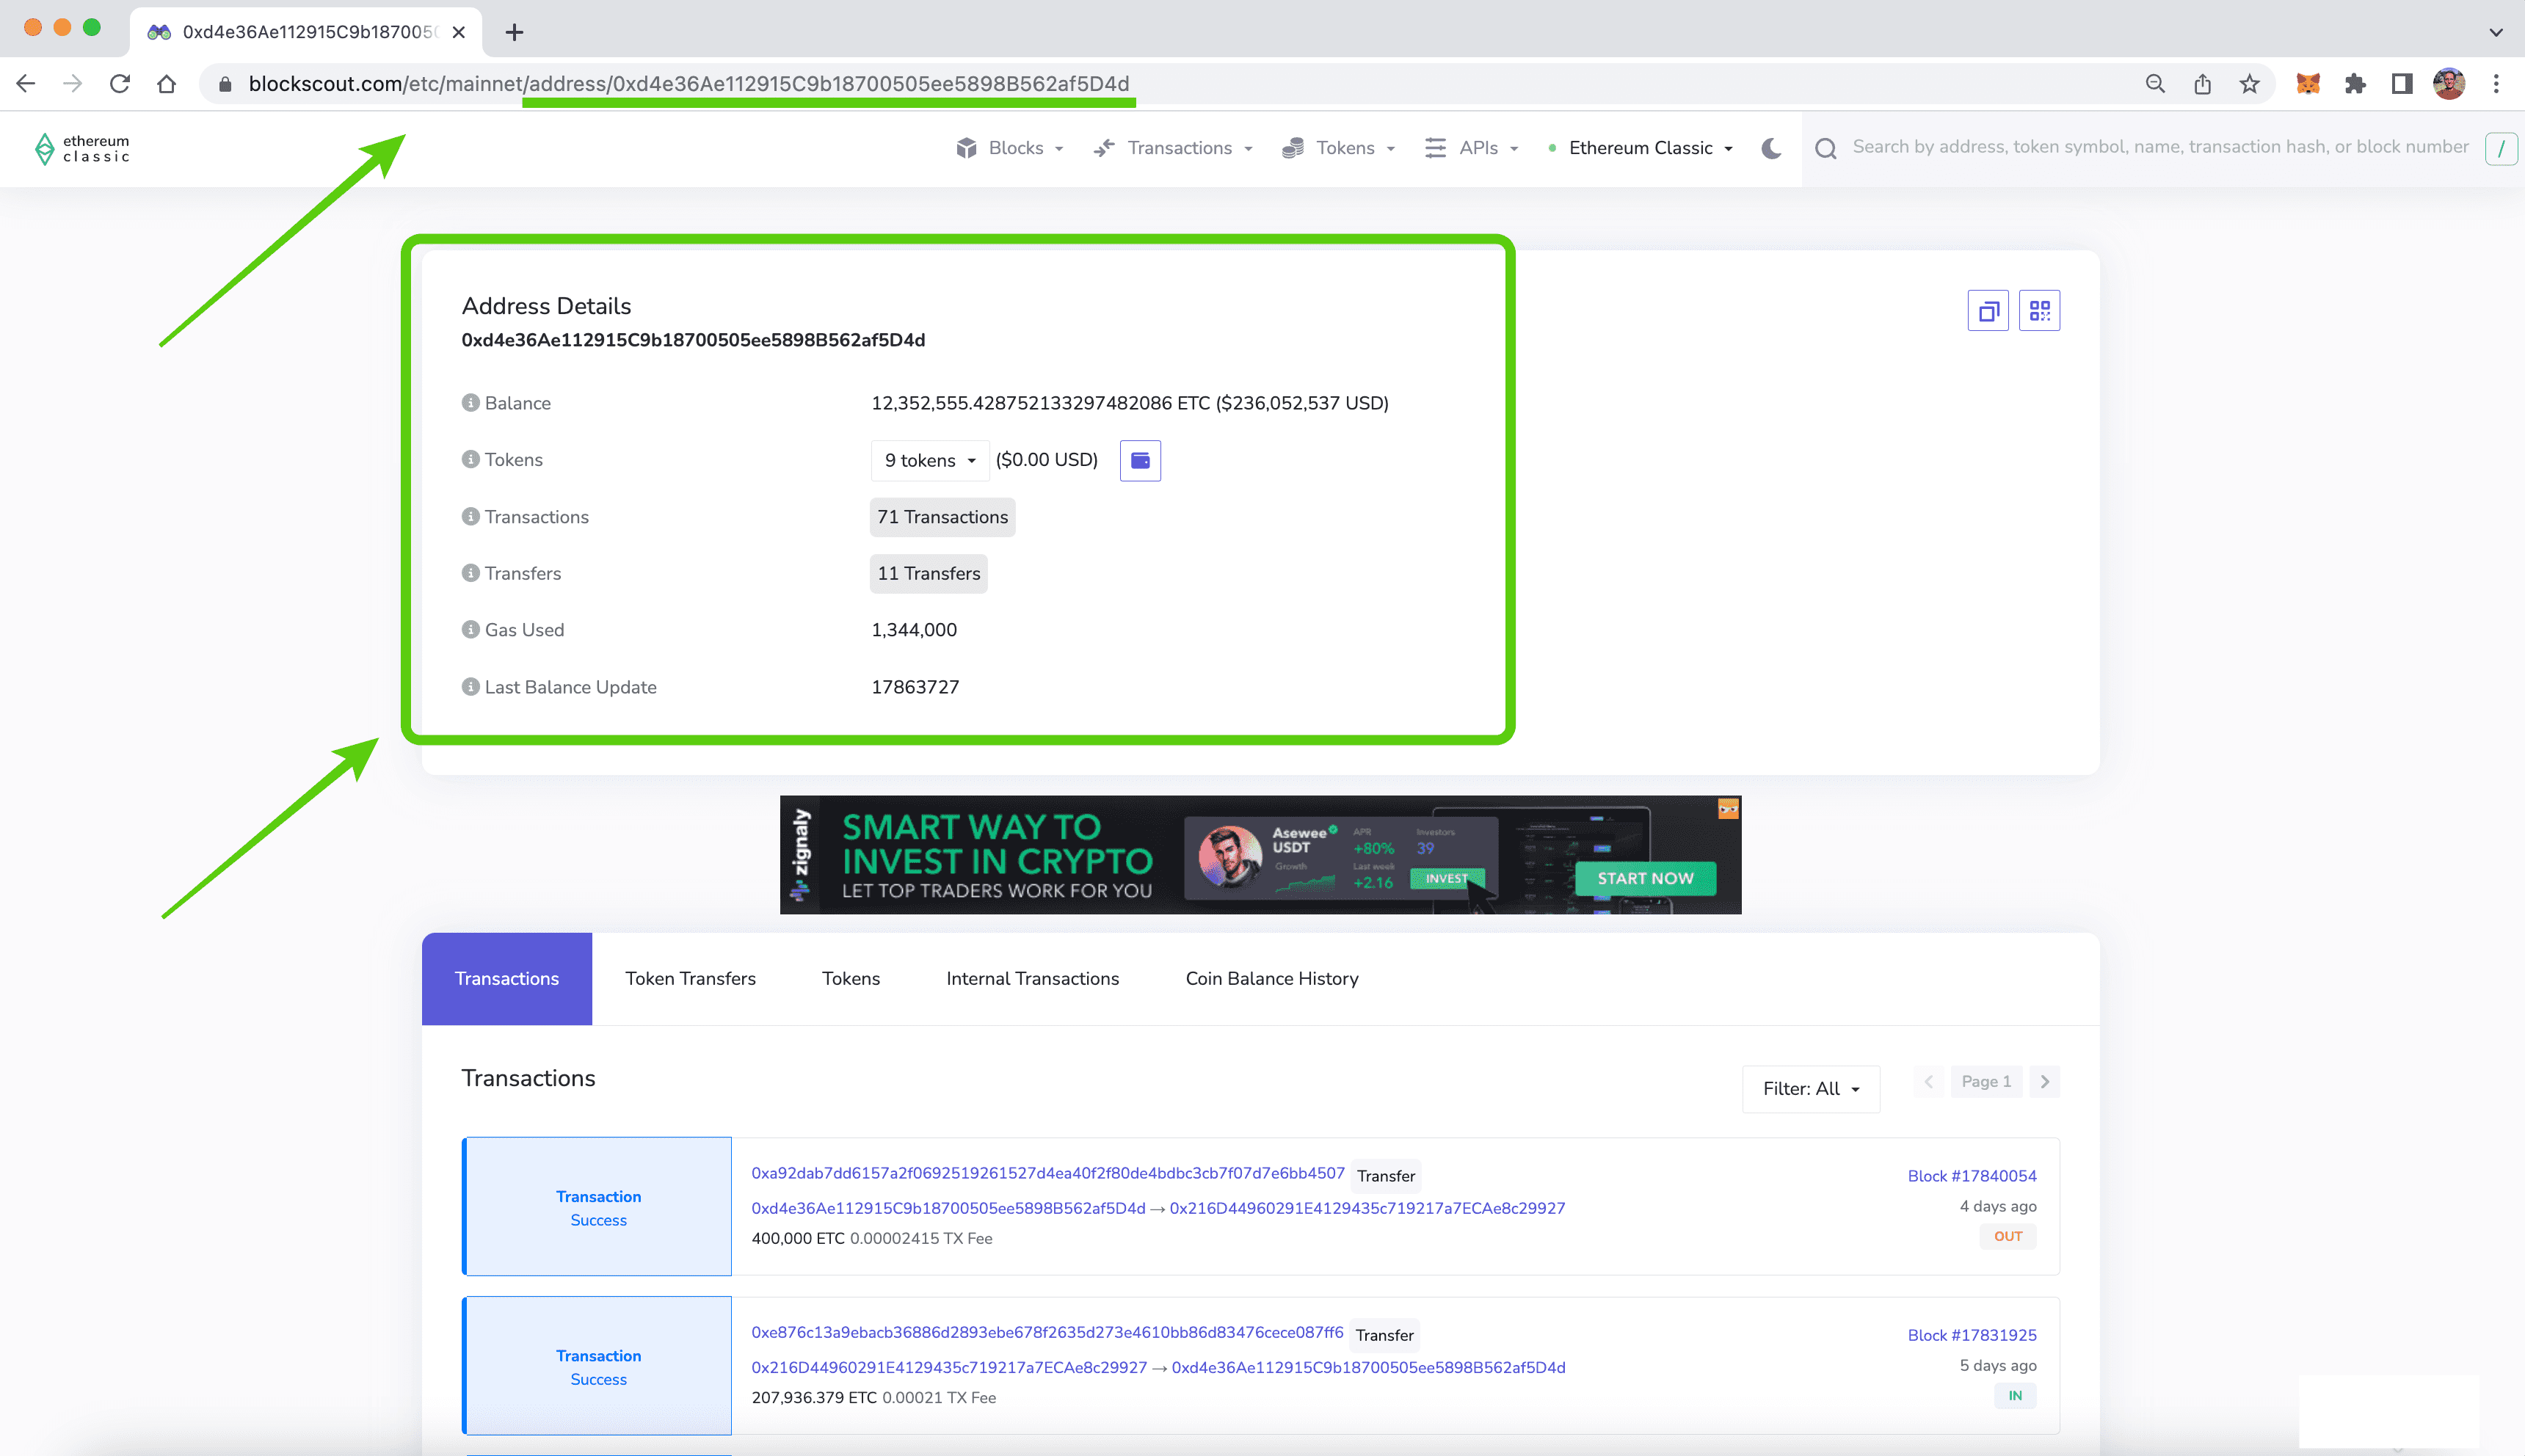Open the browser extensions puzzle icon
The height and width of the screenshot is (1456, 2525).
coord(2355,84)
